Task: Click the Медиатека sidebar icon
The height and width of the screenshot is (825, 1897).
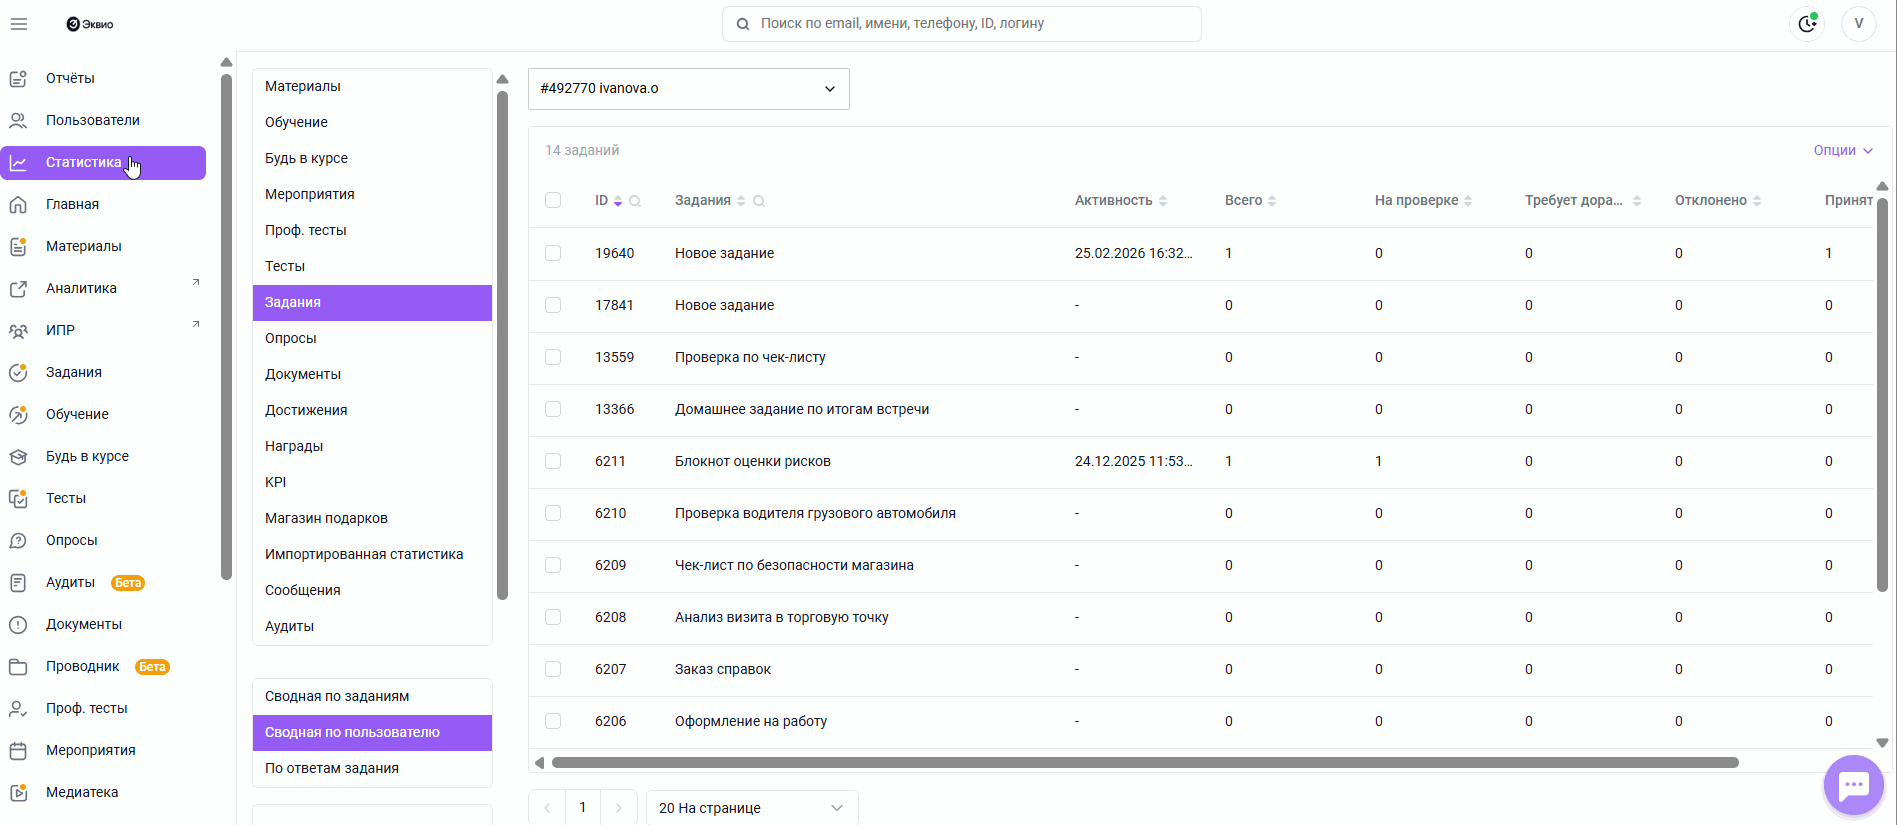Action: [x=18, y=792]
